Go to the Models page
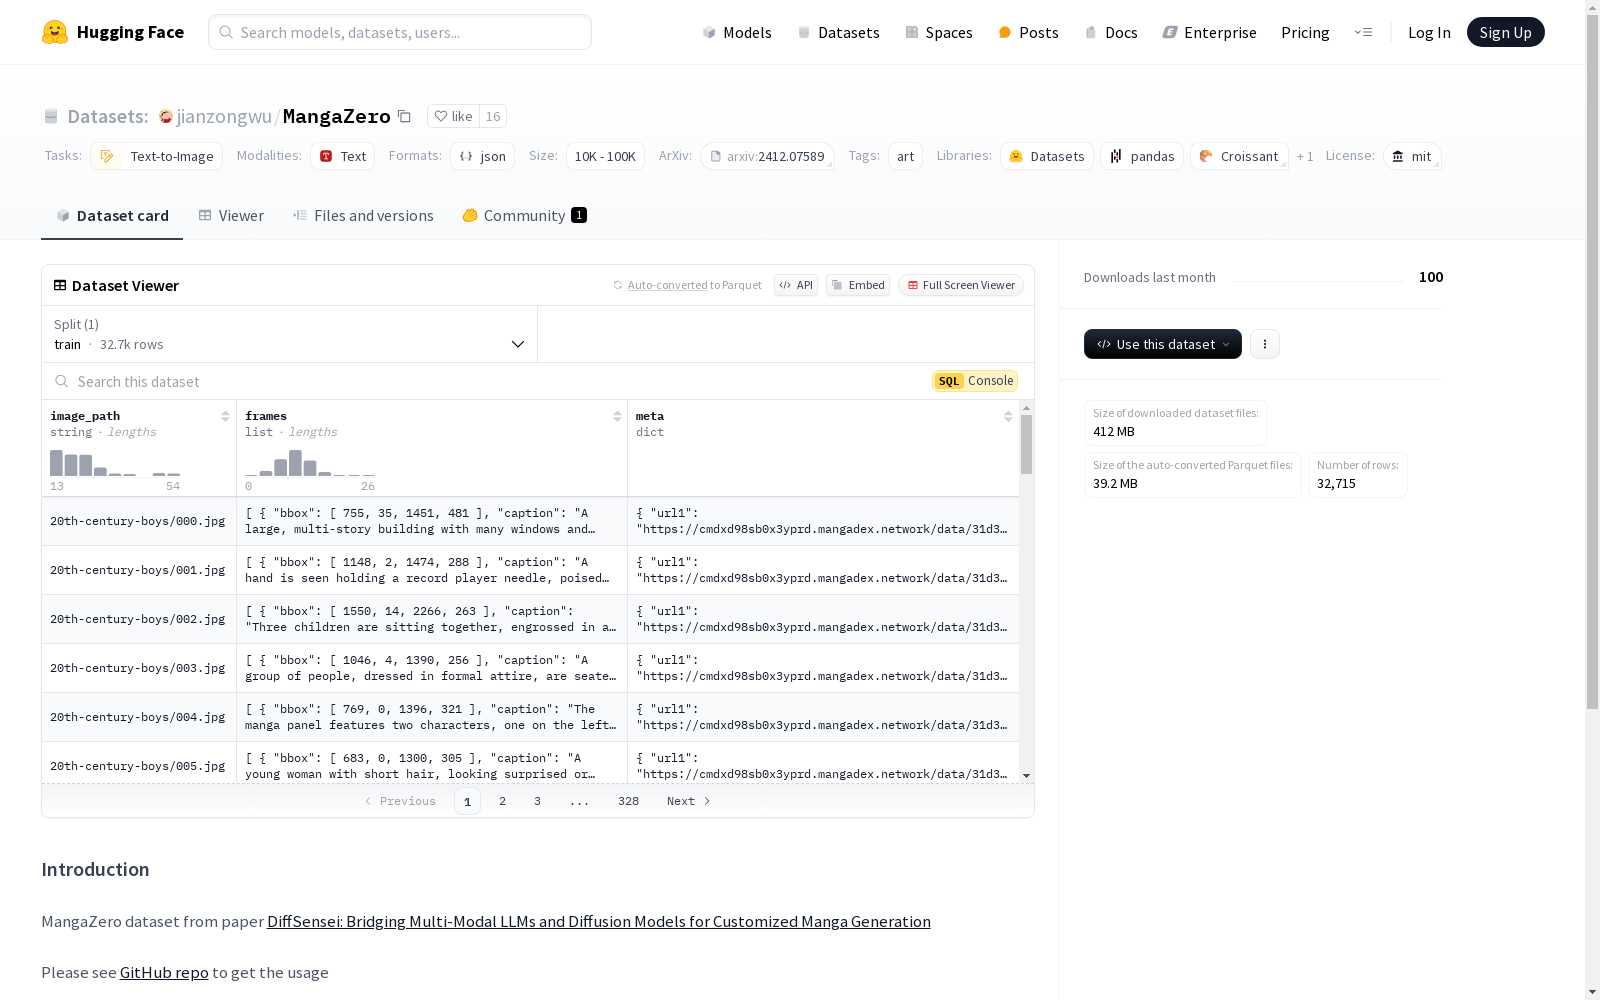The height and width of the screenshot is (1000, 1600). pos(737,32)
